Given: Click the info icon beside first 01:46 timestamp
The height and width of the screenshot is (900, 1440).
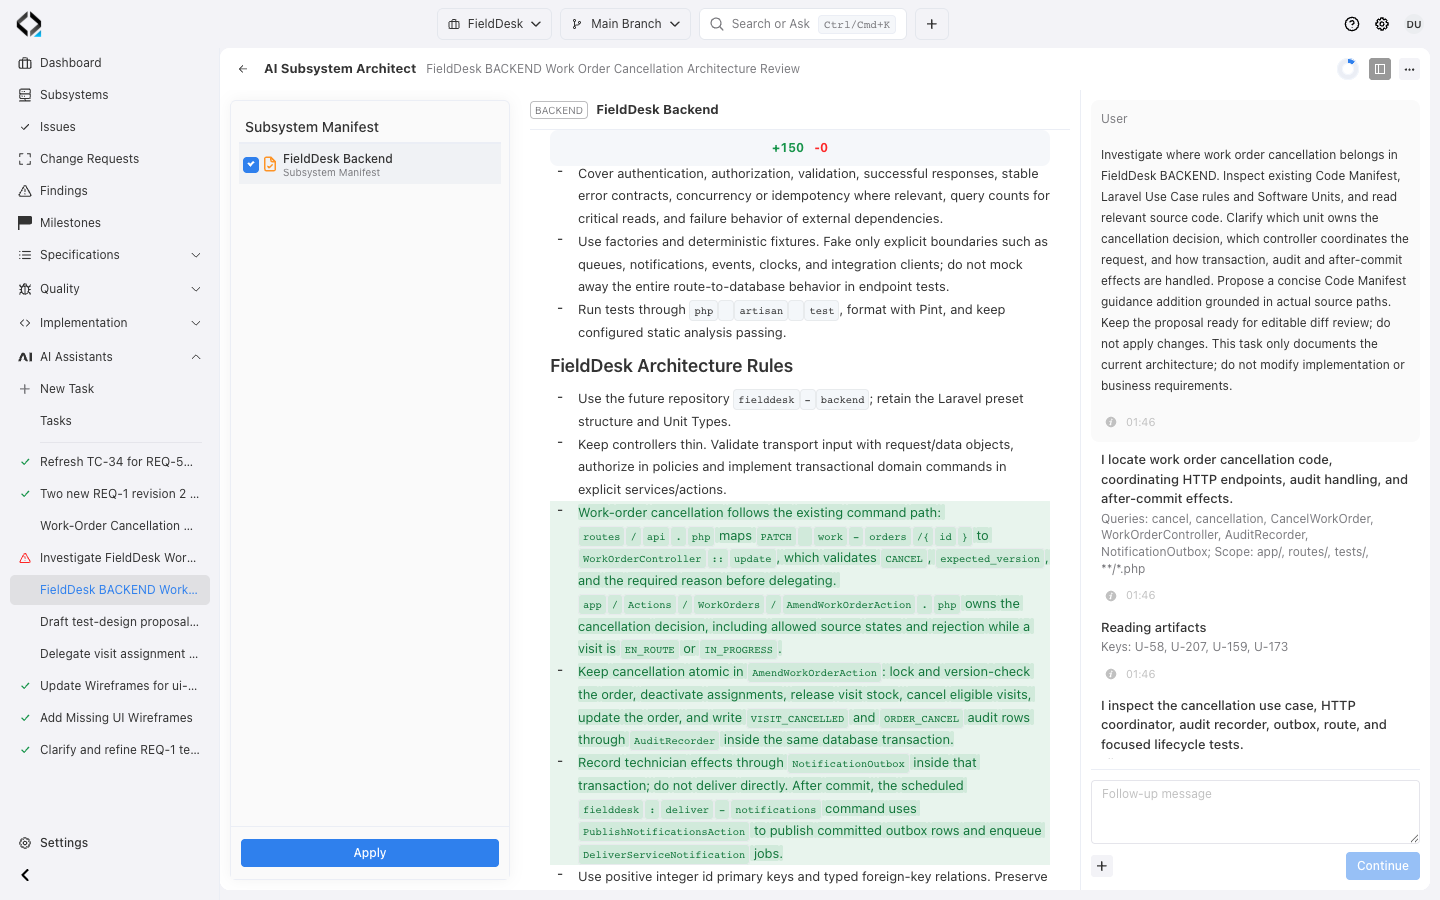Looking at the screenshot, I should pos(1111,422).
